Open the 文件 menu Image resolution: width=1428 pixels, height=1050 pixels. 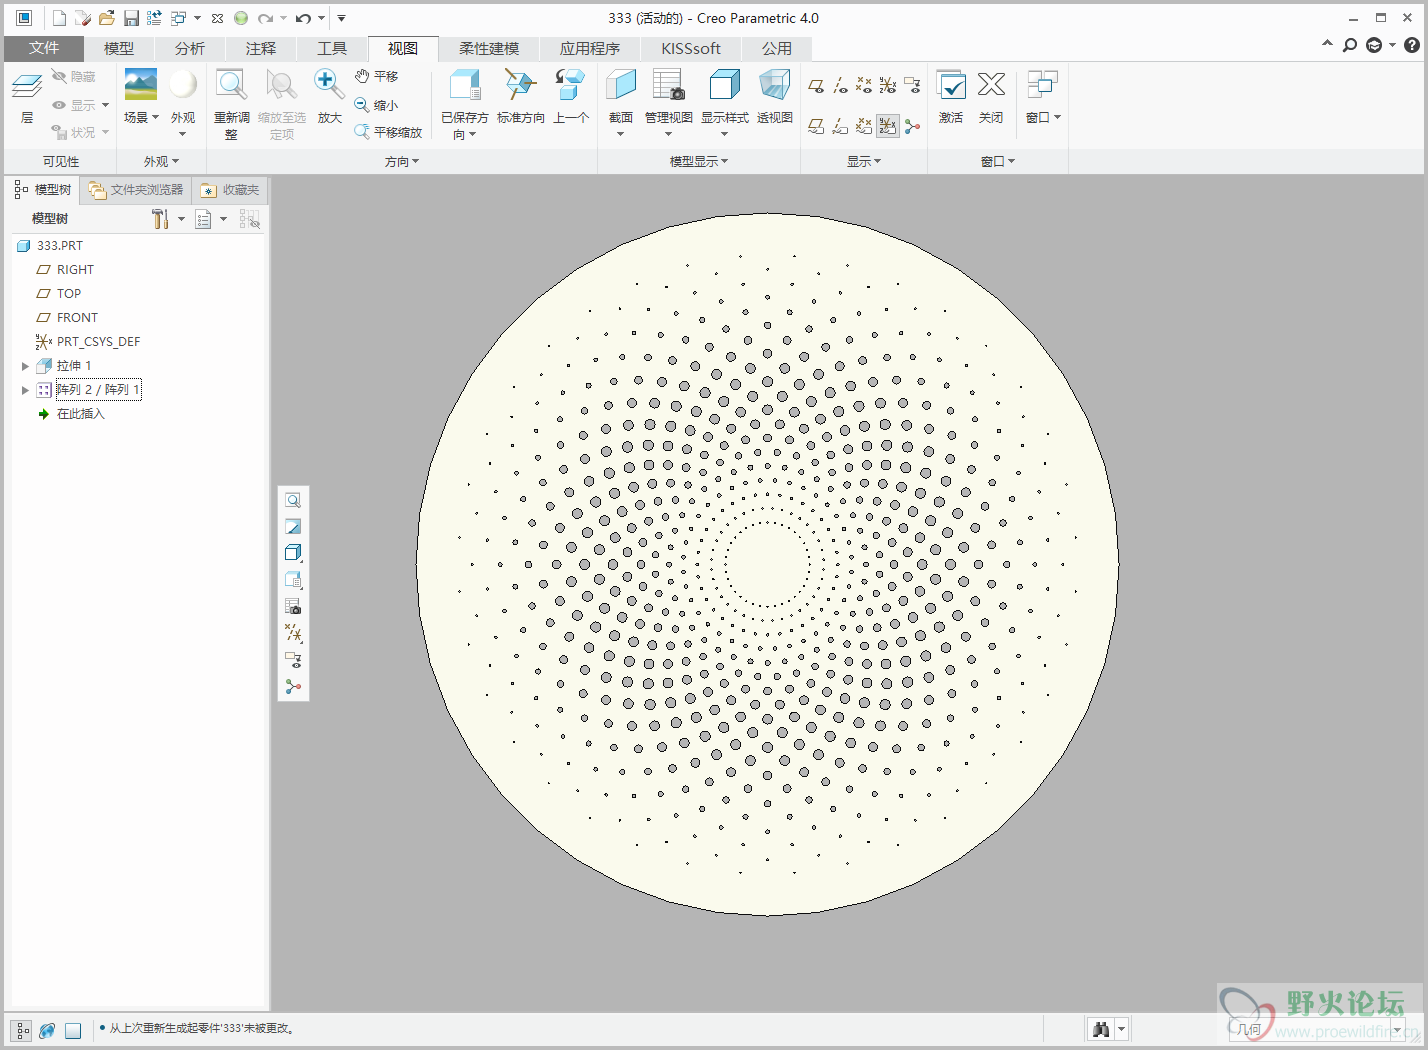[44, 48]
